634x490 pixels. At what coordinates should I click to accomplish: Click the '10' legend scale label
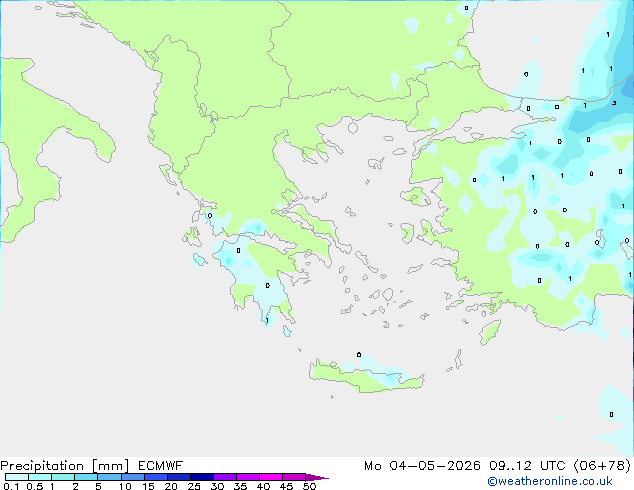tap(125, 486)
